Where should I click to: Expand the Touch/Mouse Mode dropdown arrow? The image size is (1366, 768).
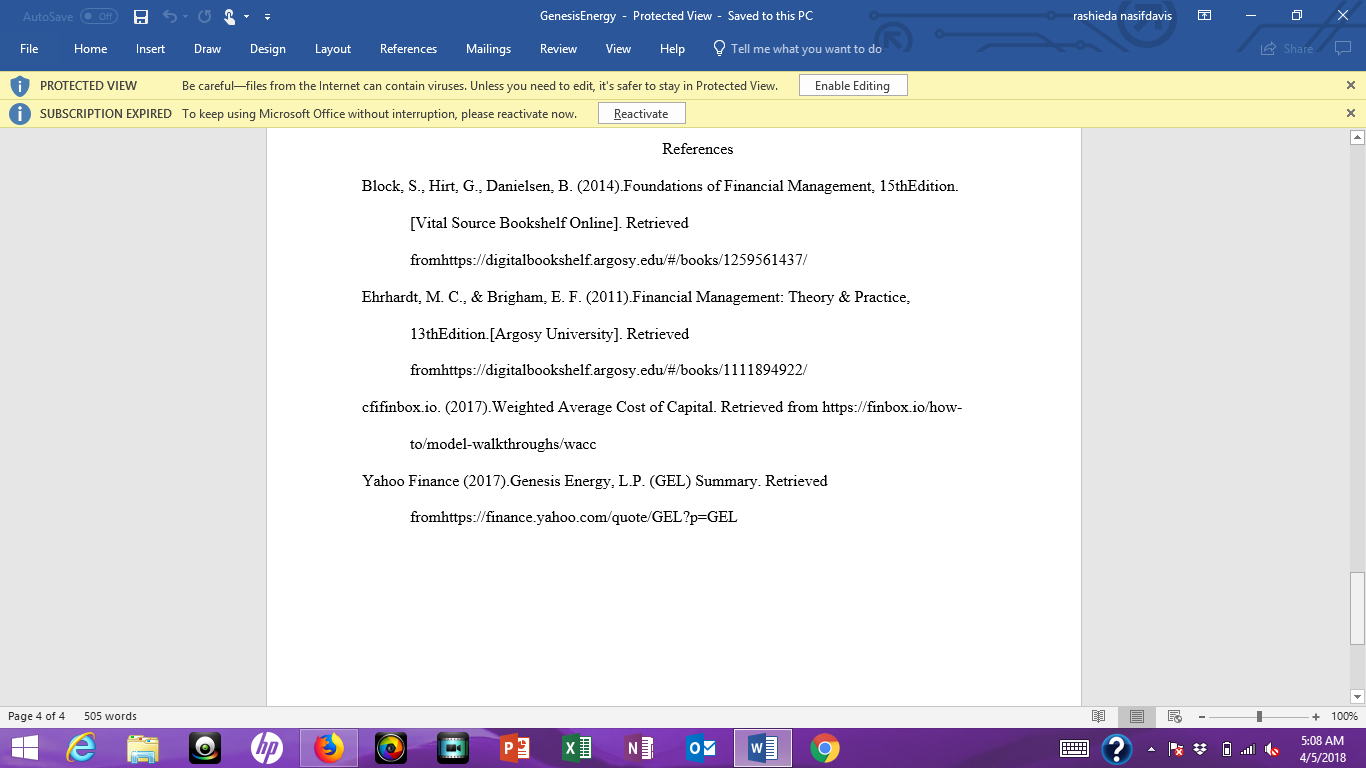click(x=246, y=17)
